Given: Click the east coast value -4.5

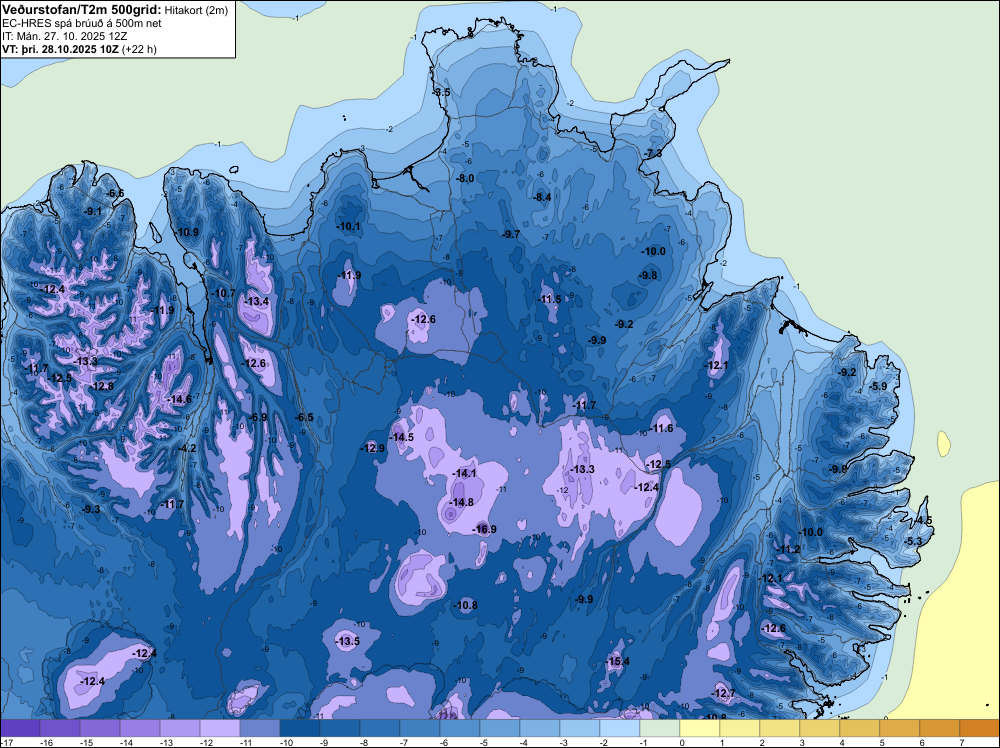Looking at the screenshot, I should (x=923, y=520).
